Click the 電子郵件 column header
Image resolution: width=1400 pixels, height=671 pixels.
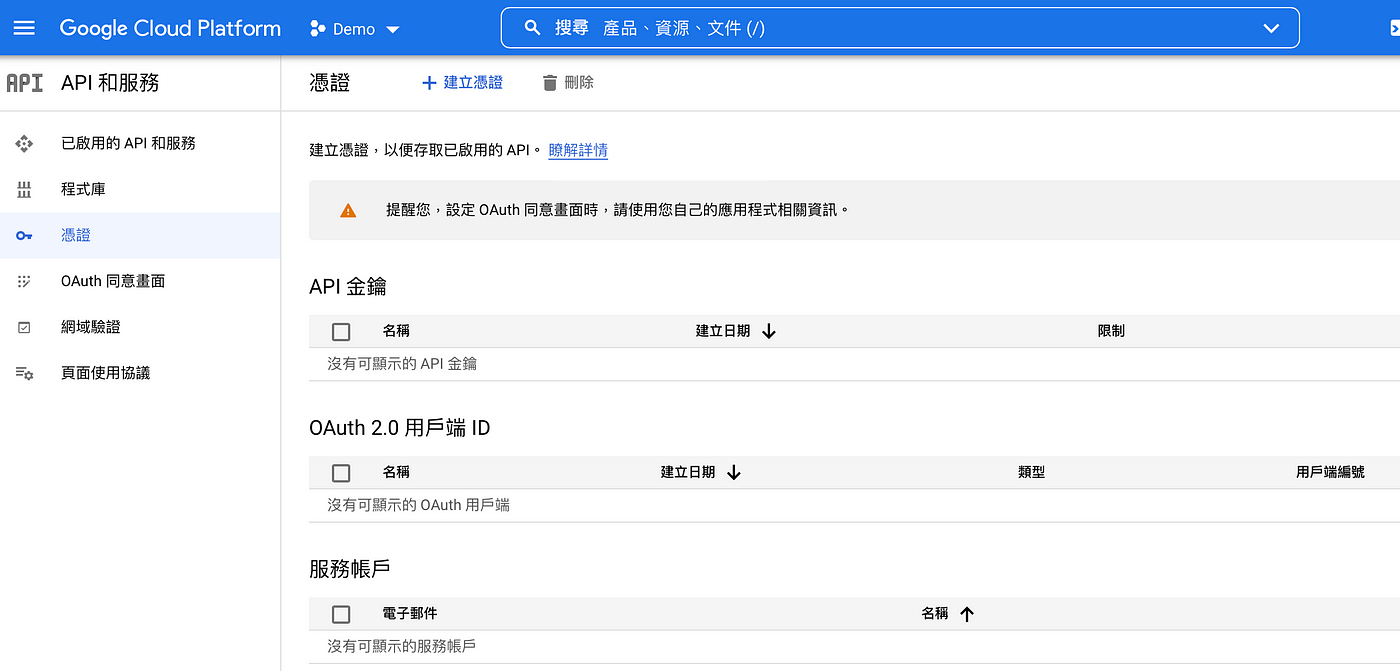(410, 613)
